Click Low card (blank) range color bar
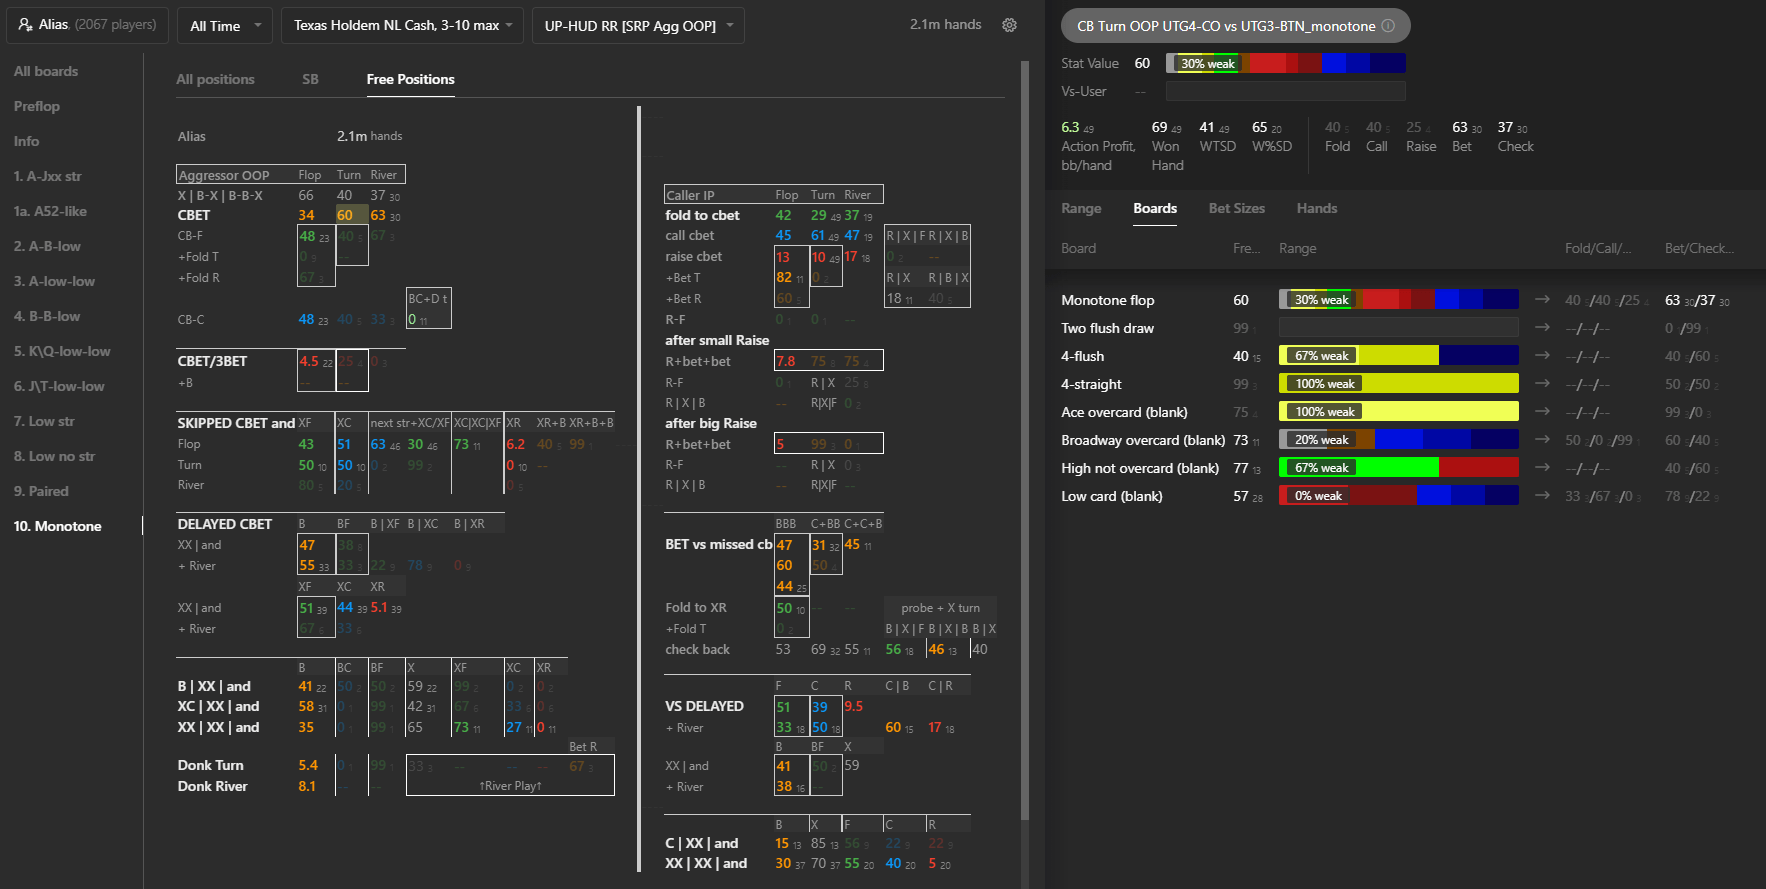This screenshot has width=1766, height=889. (x=1399, y=495)
